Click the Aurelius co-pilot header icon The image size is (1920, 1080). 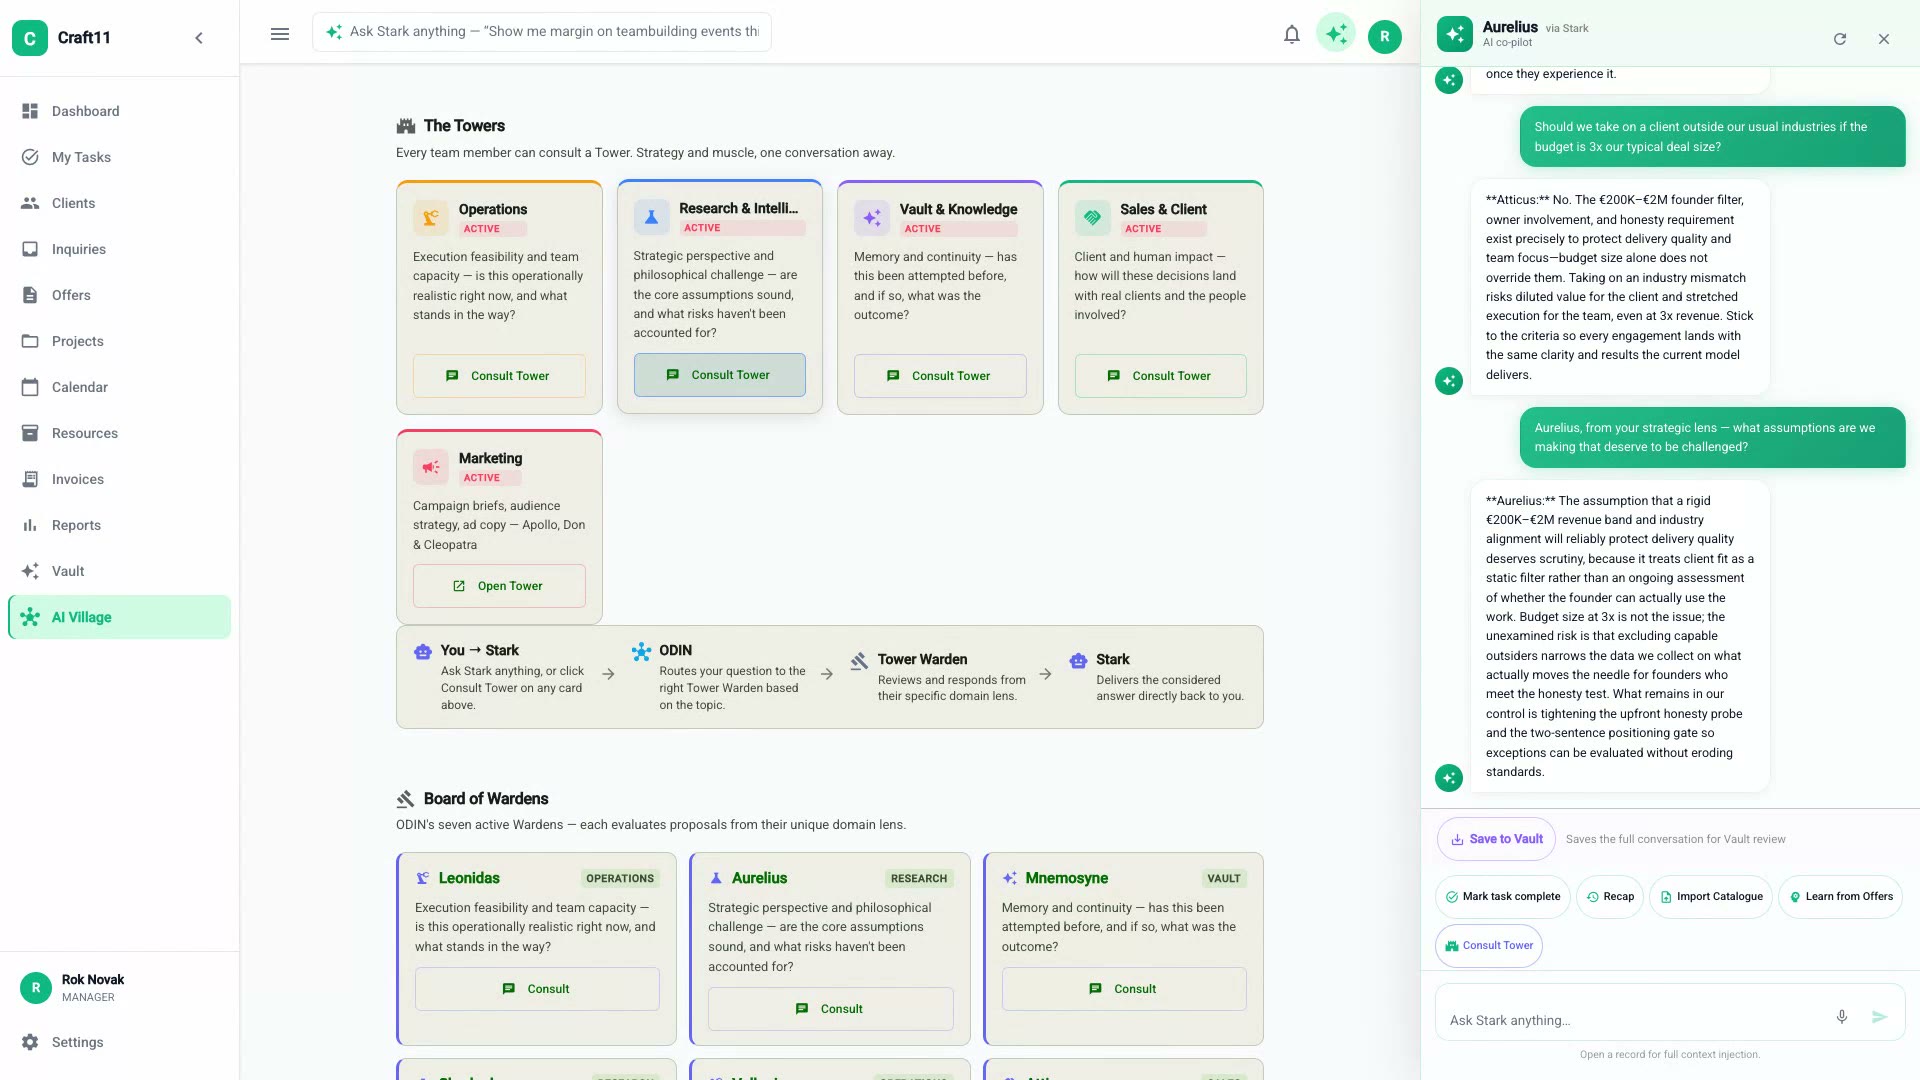pos(1455,34)
